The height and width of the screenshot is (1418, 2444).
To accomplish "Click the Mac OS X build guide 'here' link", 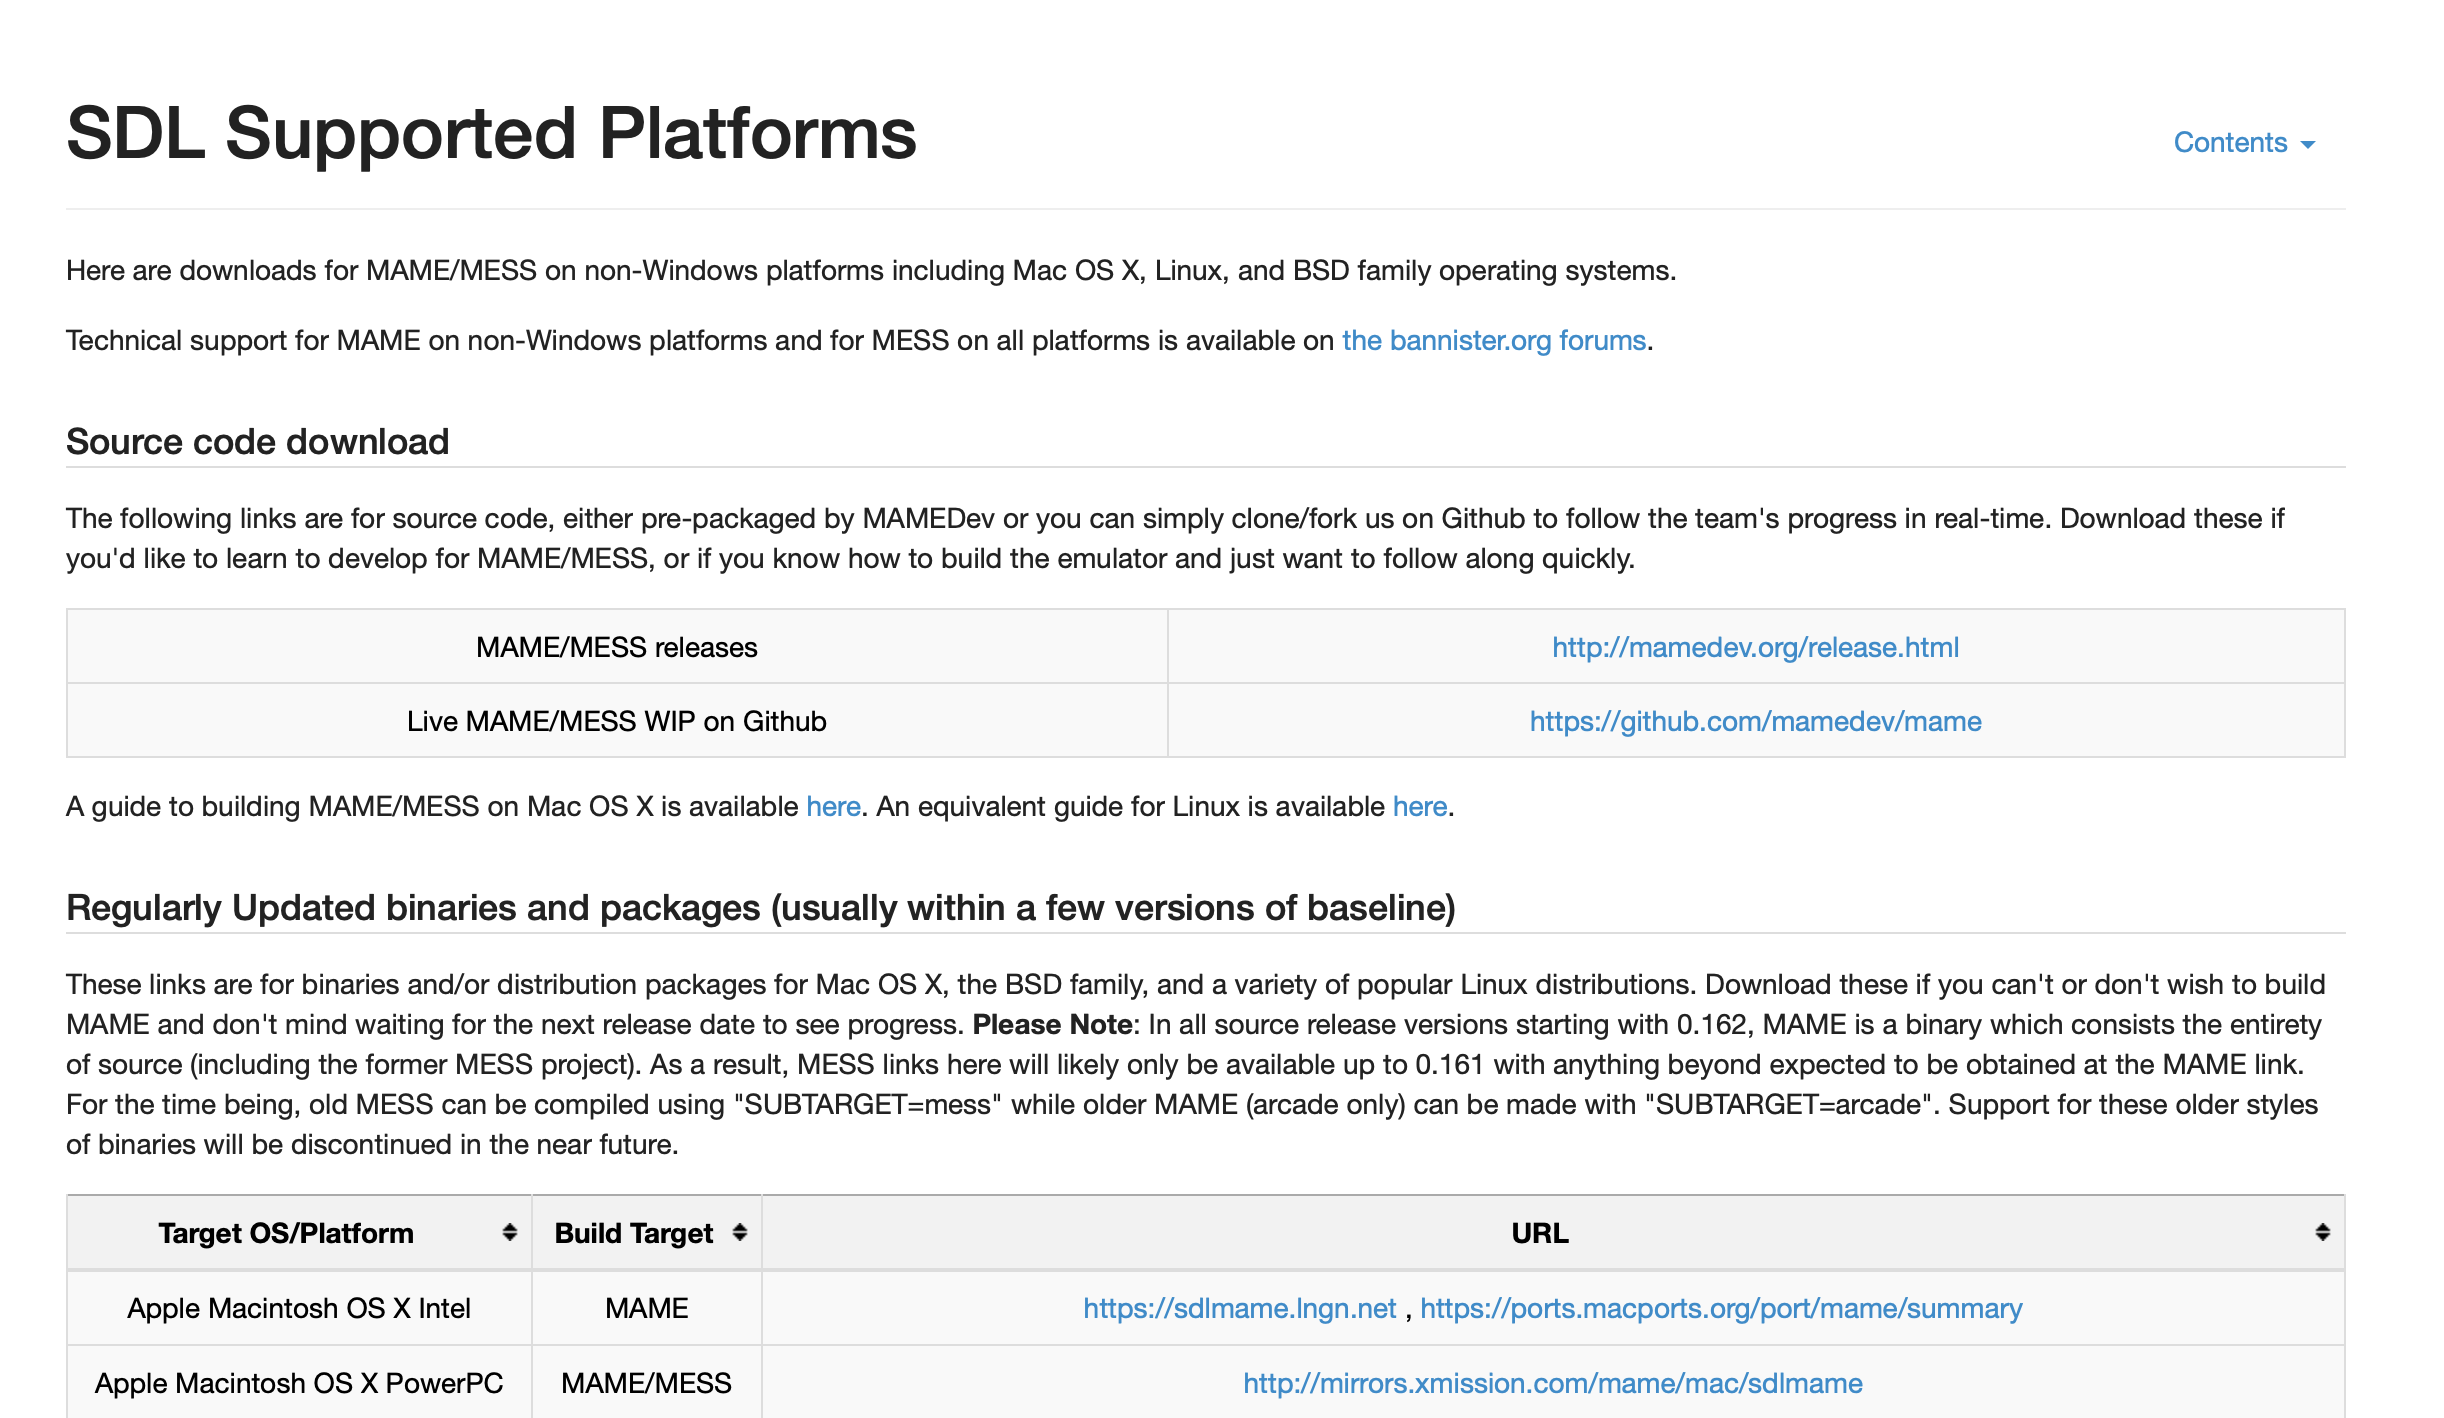I will pos(833,807).
